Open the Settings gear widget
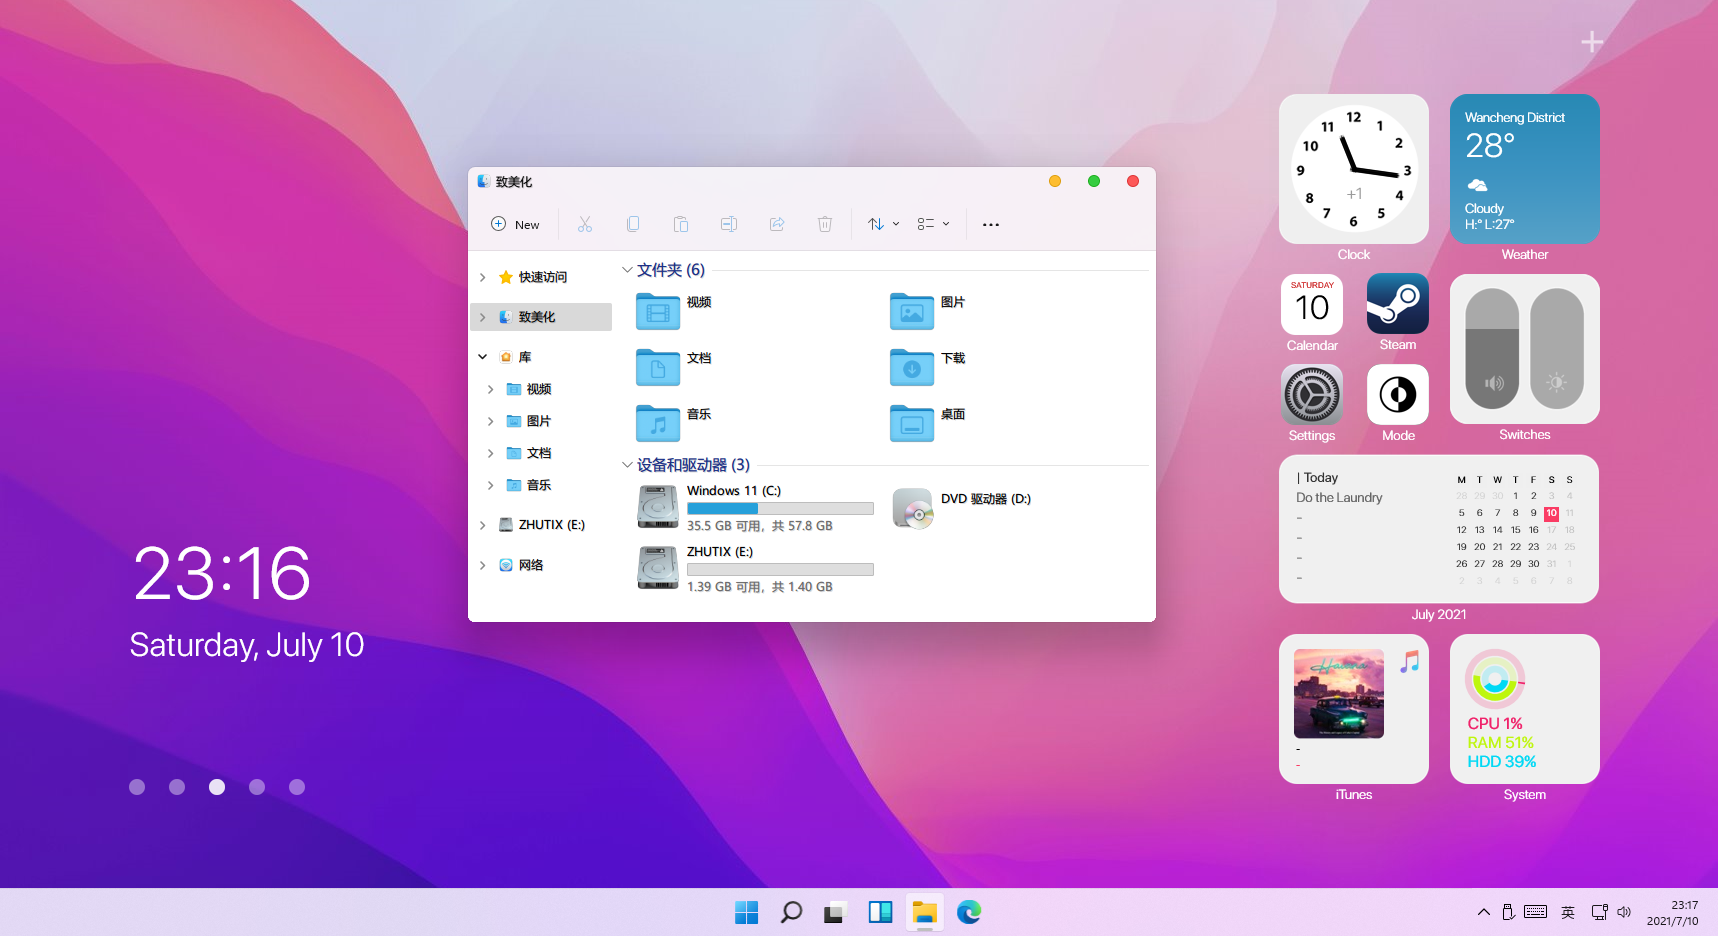The image size is (1718, 936). (1312, 395)
